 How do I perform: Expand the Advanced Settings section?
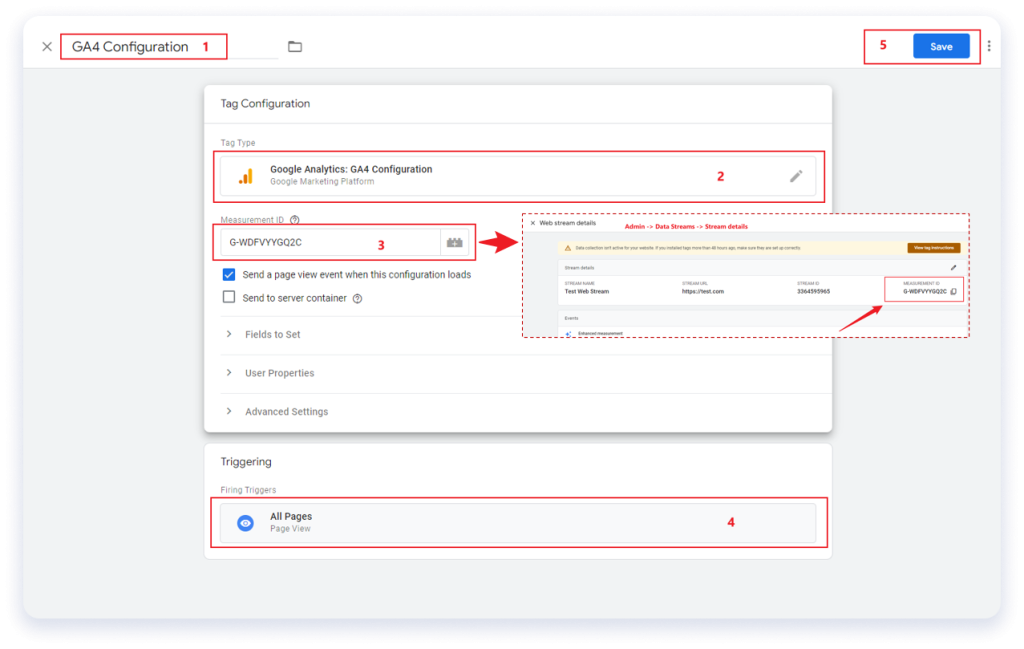click(286, 411)
